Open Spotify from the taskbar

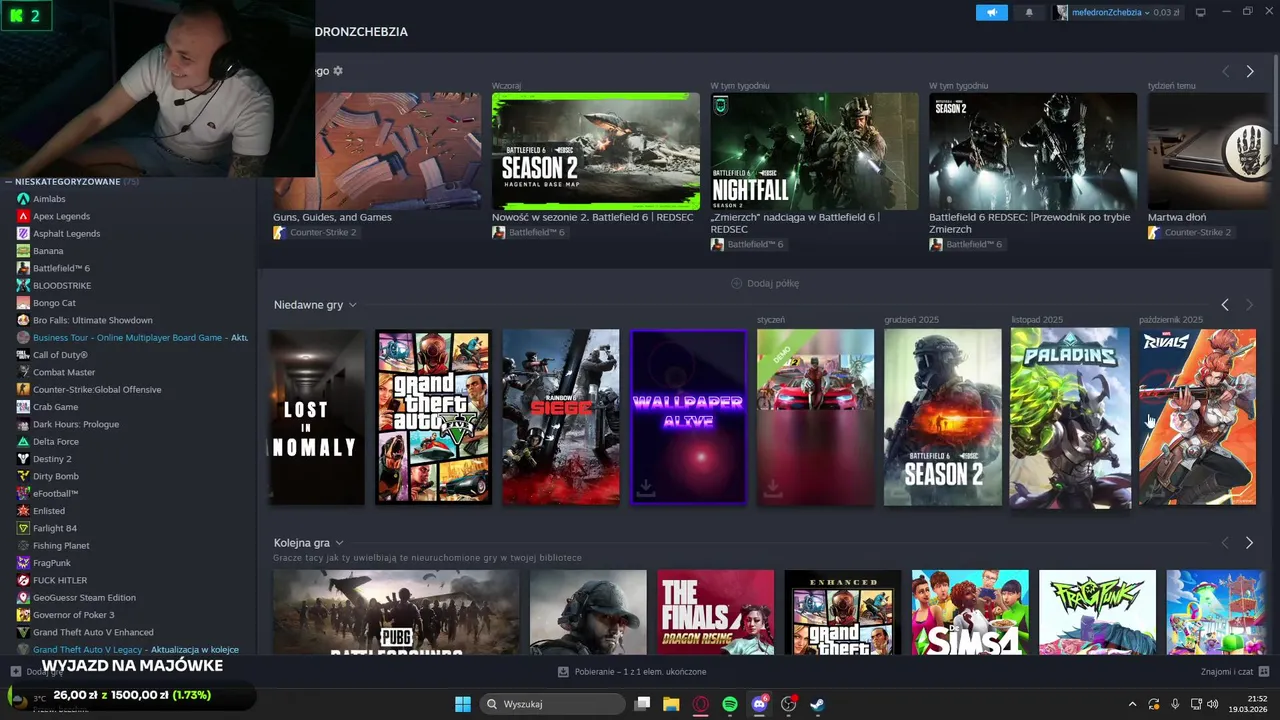(730, 704)
